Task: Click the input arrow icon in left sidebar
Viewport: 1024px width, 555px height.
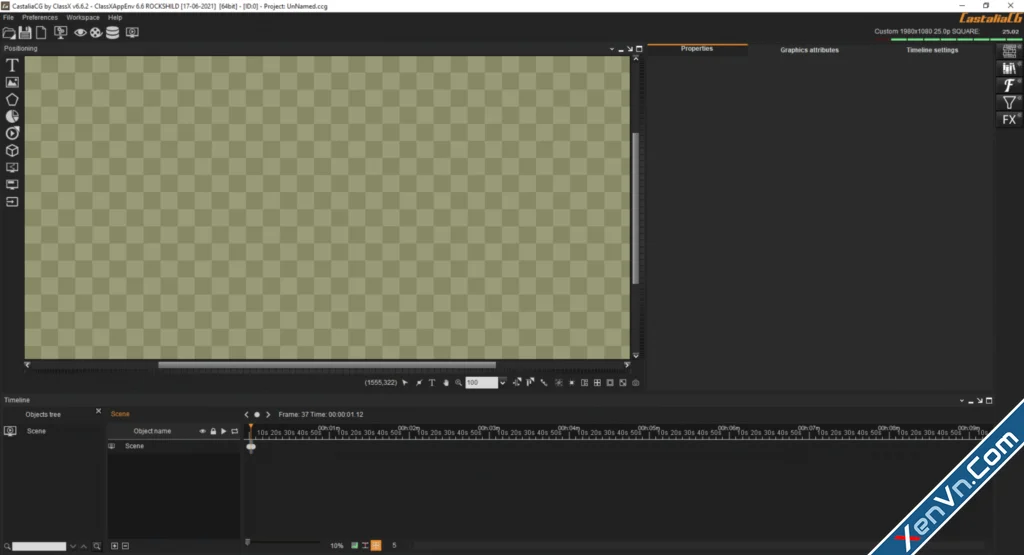Action: (x=12, y=202)
